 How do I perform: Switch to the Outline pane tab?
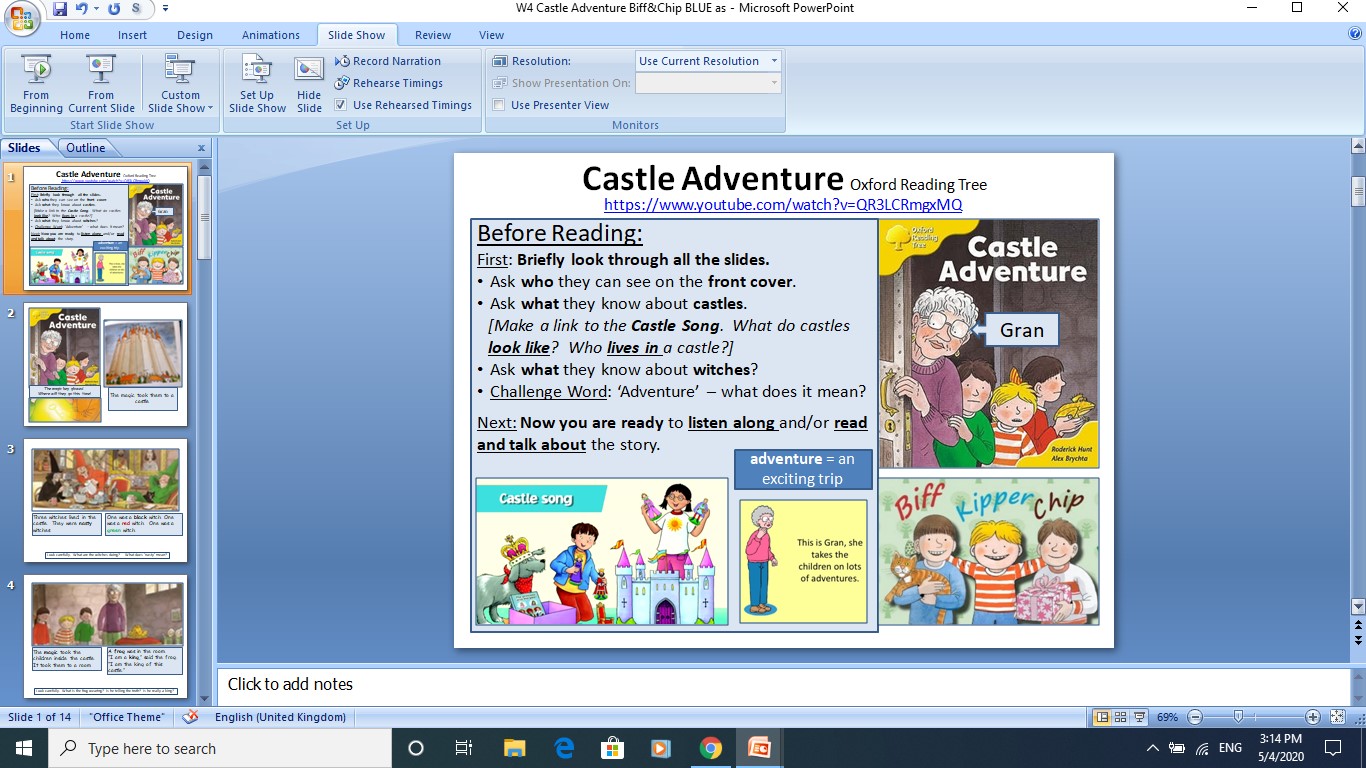86,148
